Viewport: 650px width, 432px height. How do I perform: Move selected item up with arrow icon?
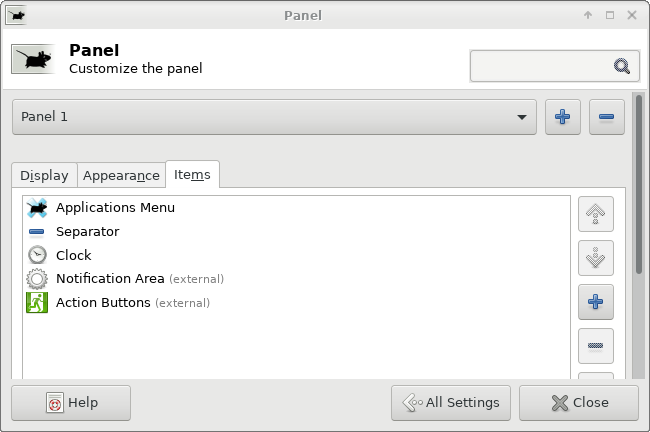pyautogui.click(x=596, y=214)
